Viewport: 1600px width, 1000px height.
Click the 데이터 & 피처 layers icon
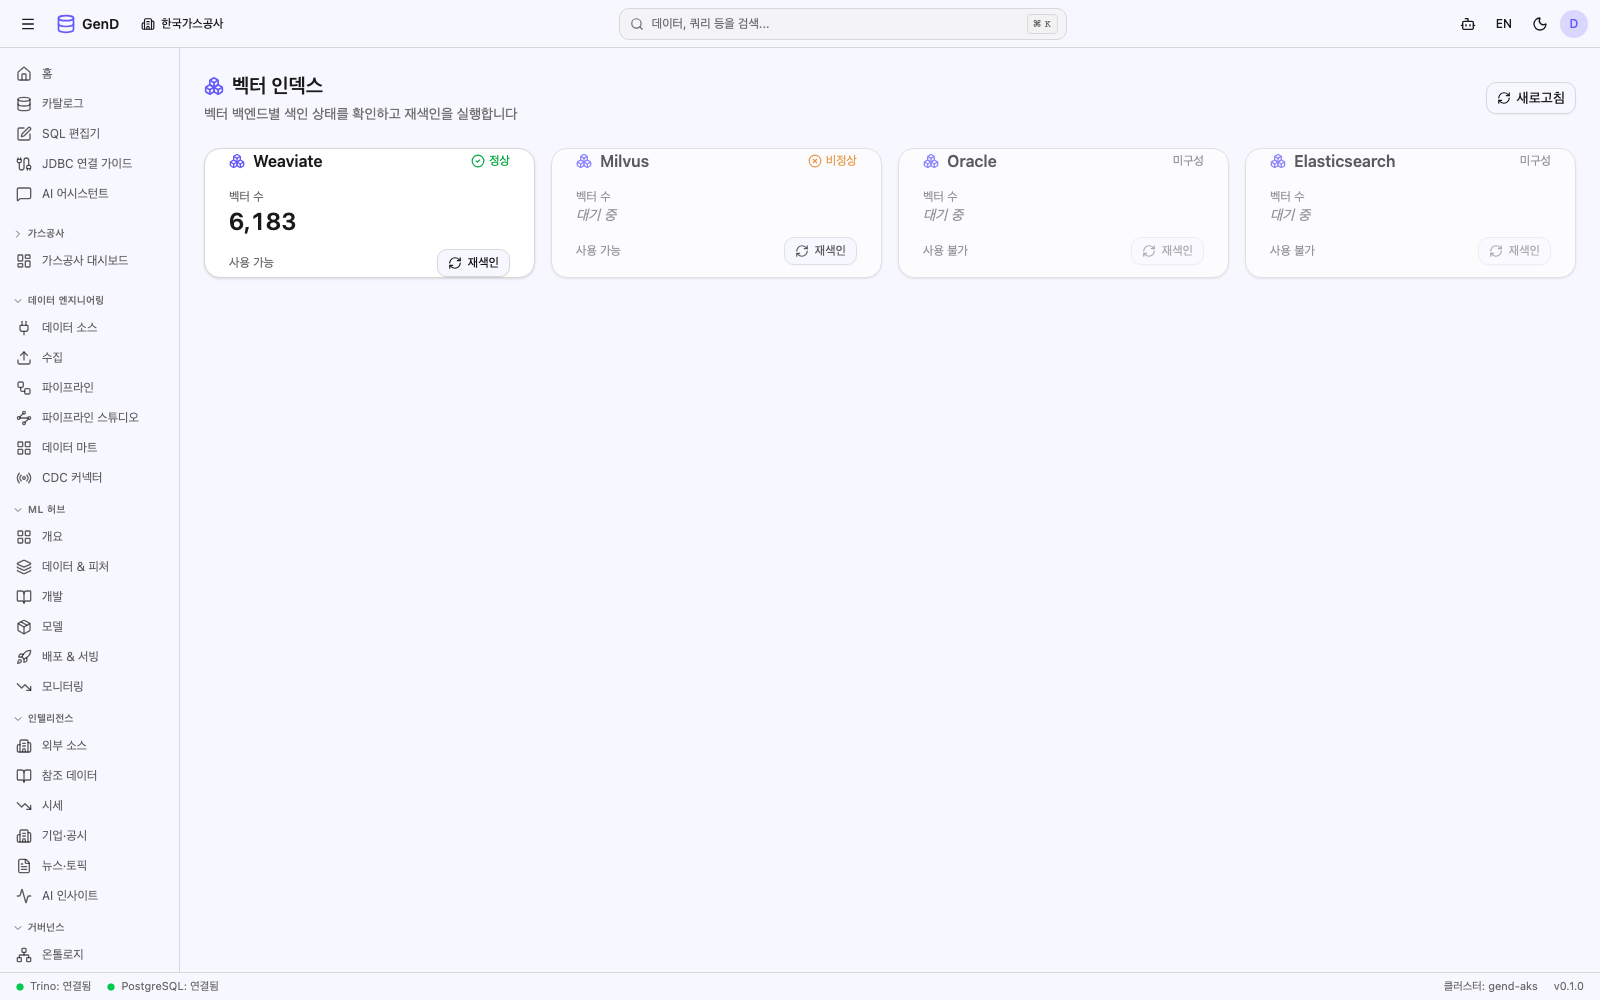click(x=24, y=567)
